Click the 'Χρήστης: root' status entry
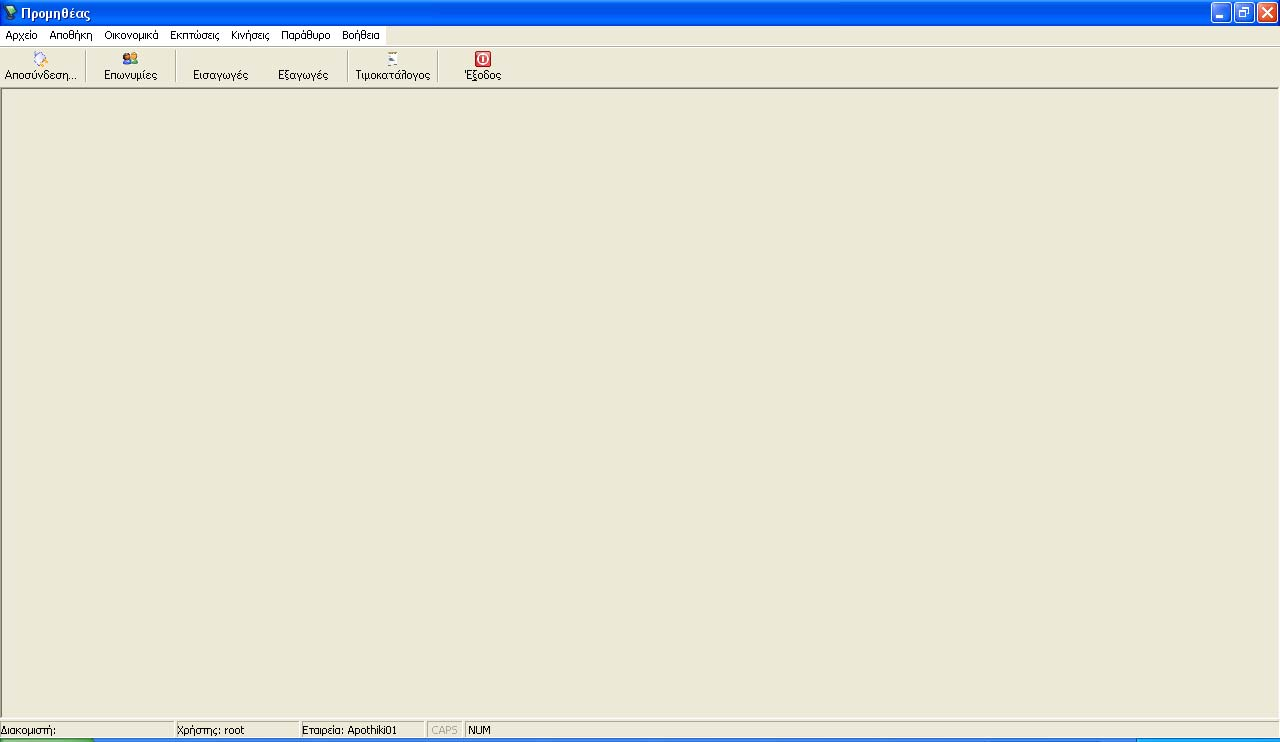This screenshot has width=1280, height=742. pyautogui.click(x=237, y=730)
